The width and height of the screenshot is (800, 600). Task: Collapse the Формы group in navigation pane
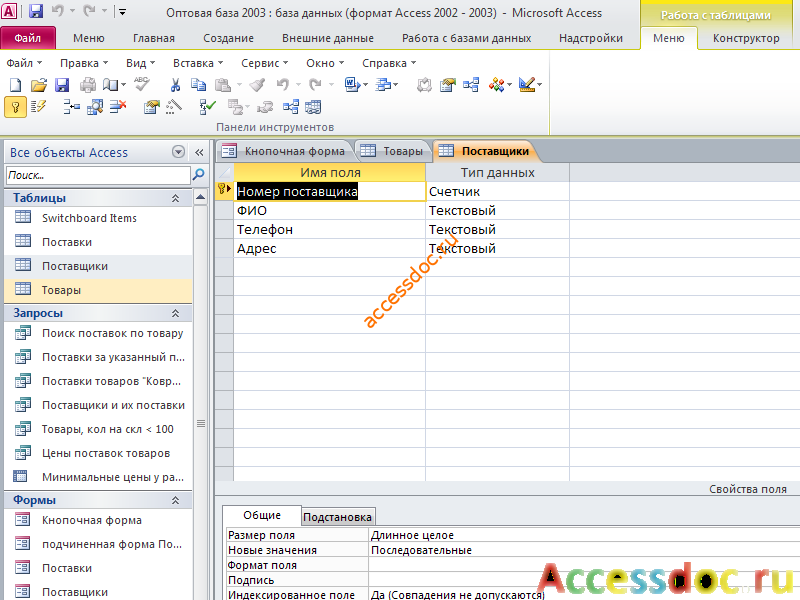point(176,501)
